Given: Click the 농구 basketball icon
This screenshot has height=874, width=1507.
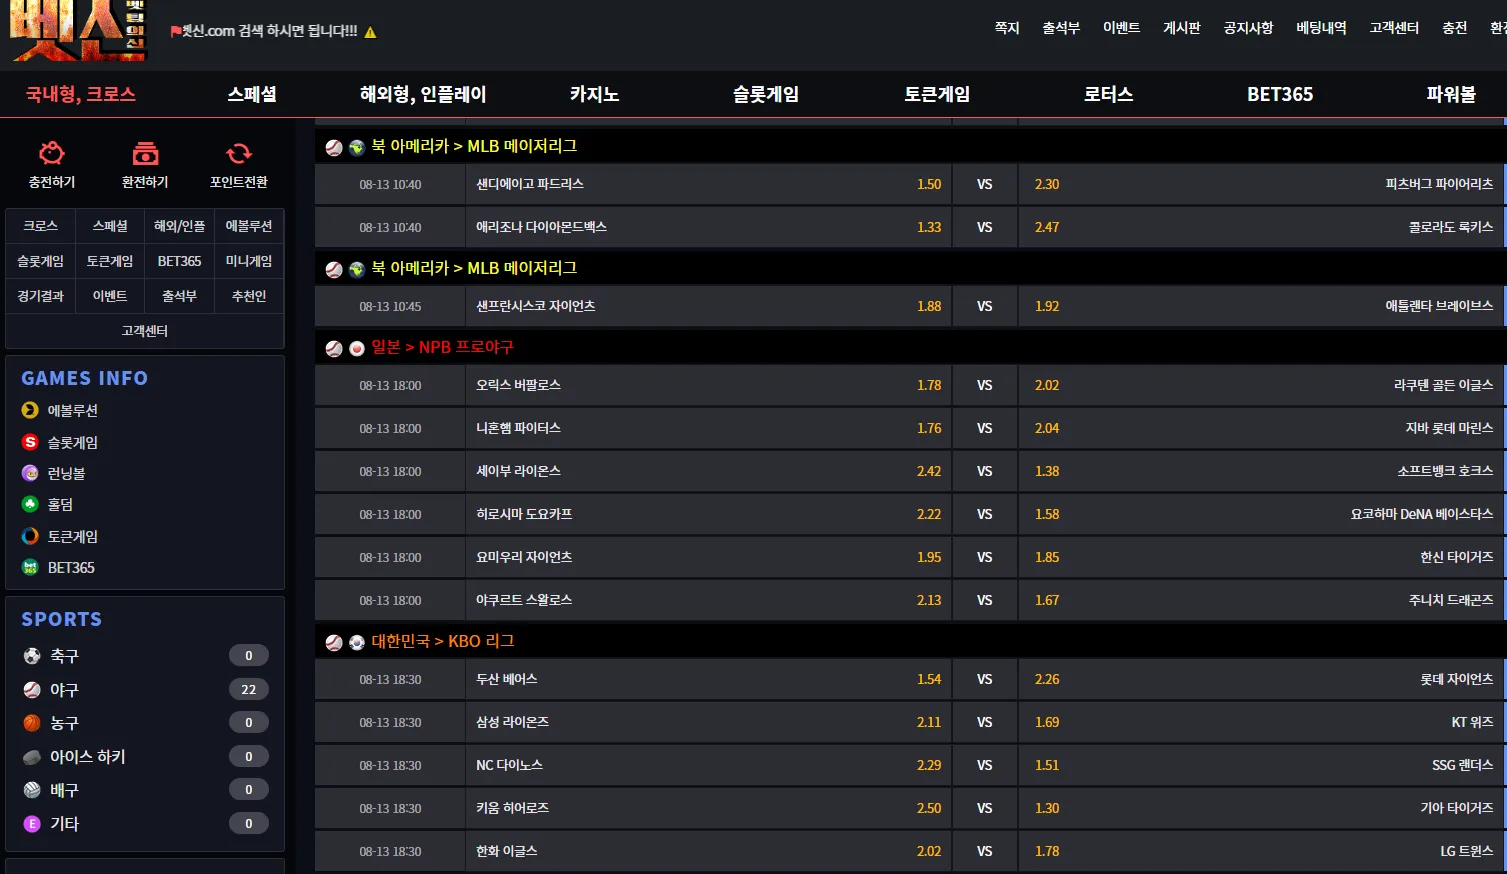Looking at the screenshot, I should pos(32,723).
